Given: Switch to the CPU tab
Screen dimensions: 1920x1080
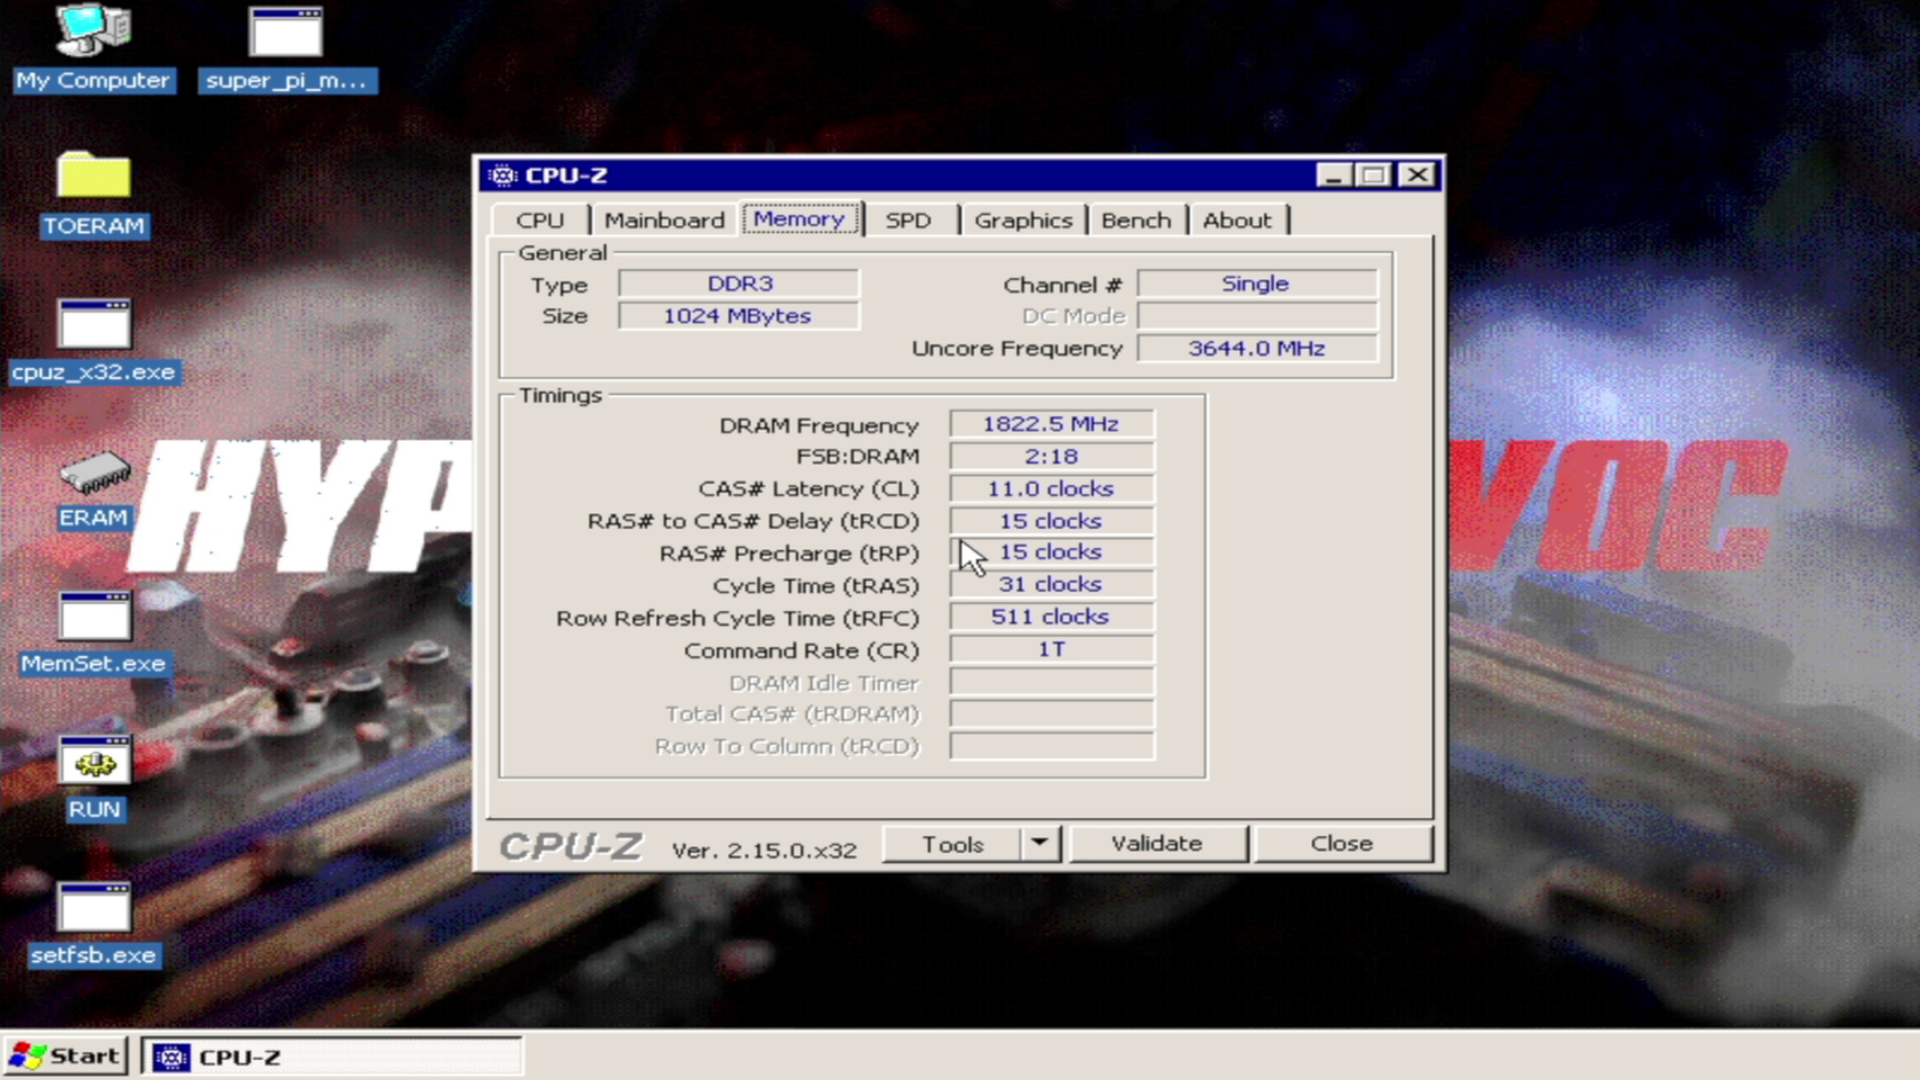Looking at the screenshot, I should coord(540,220).
